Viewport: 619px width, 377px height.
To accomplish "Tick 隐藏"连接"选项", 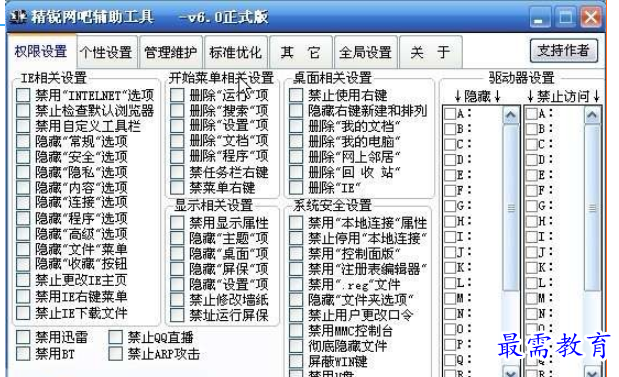I will [x=23, y=203].
